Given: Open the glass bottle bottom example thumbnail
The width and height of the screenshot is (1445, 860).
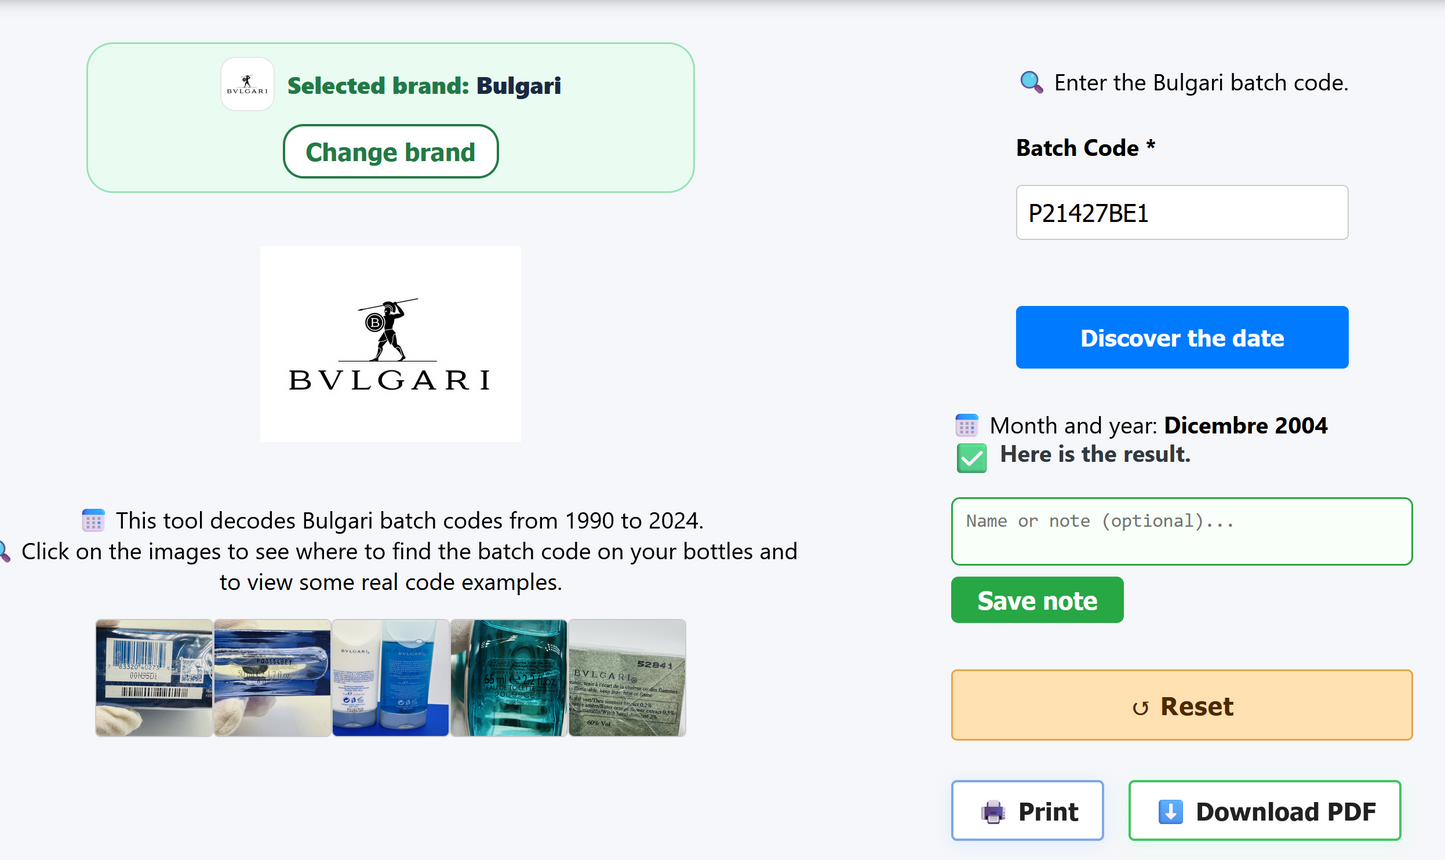Looking at the screenshot, I should (272, 678).
